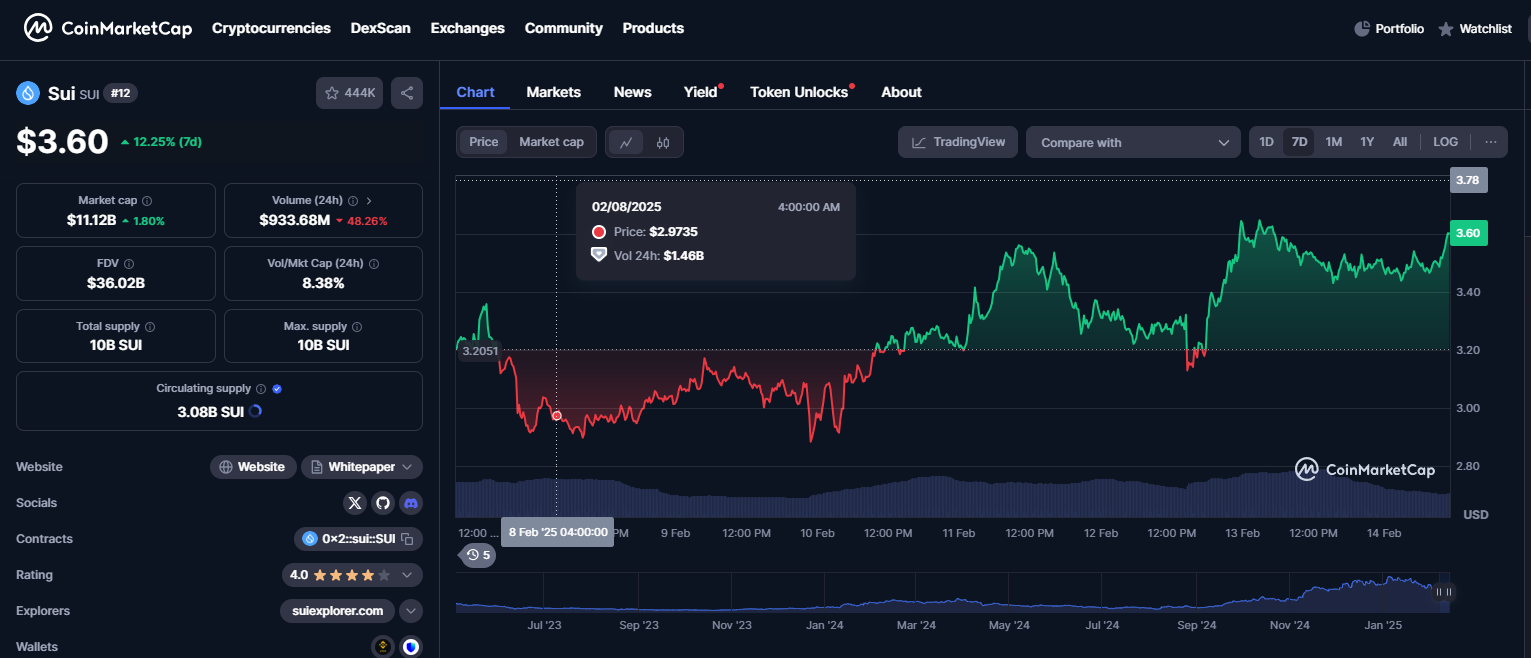Copy the 0x2::sui::SUI contract address

coord(407,539)
